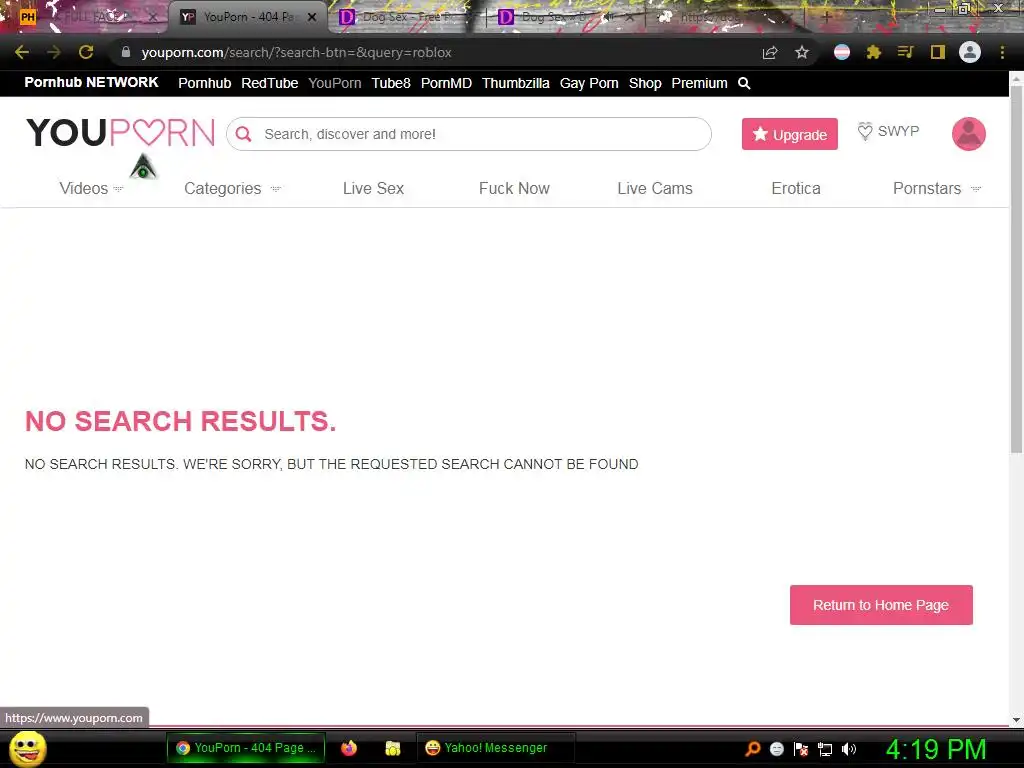Bookmark this page with the star icon
This screenshot has height=768, width=1024.
[802, 52]
